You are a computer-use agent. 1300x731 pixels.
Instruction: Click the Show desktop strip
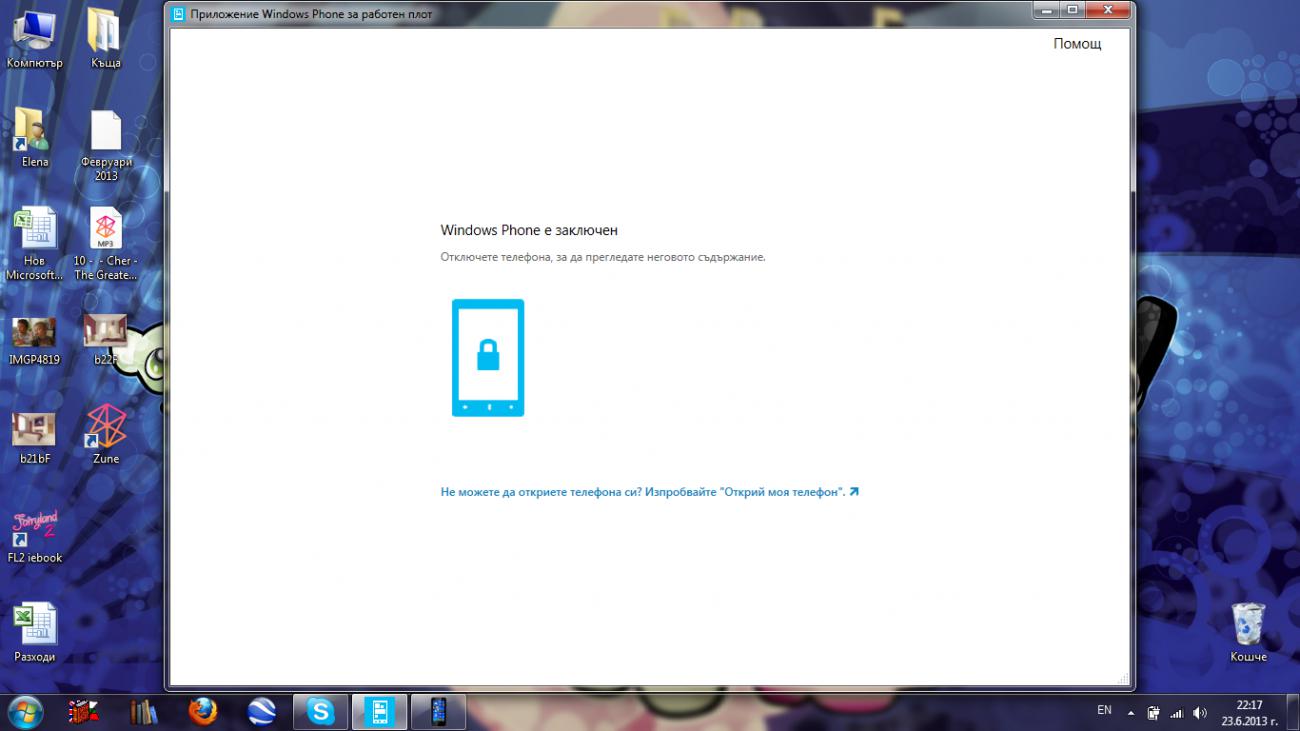tap(1293, 711)
